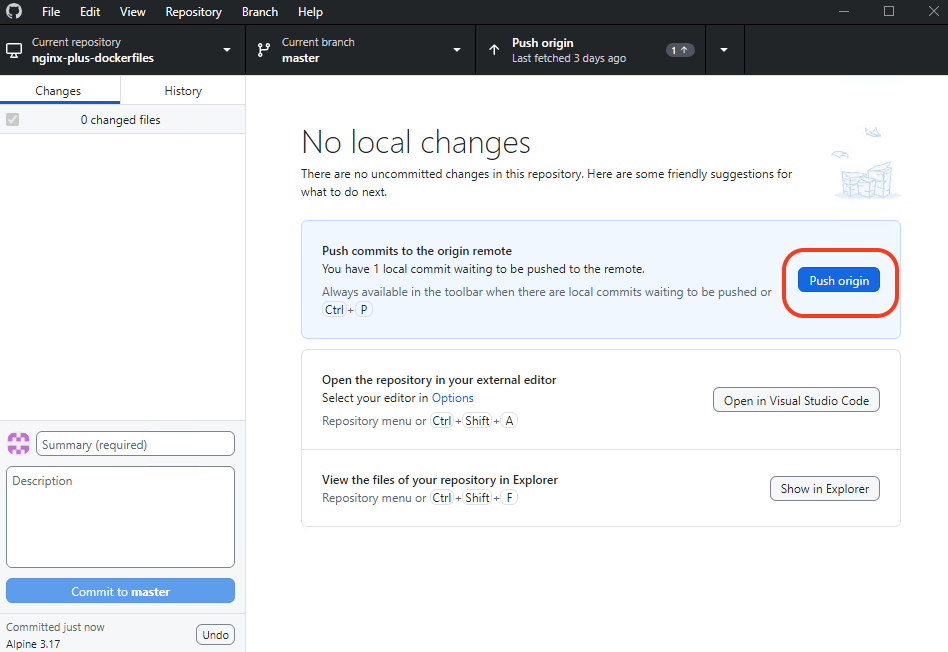Click the Commit to master button

[120, 591]
